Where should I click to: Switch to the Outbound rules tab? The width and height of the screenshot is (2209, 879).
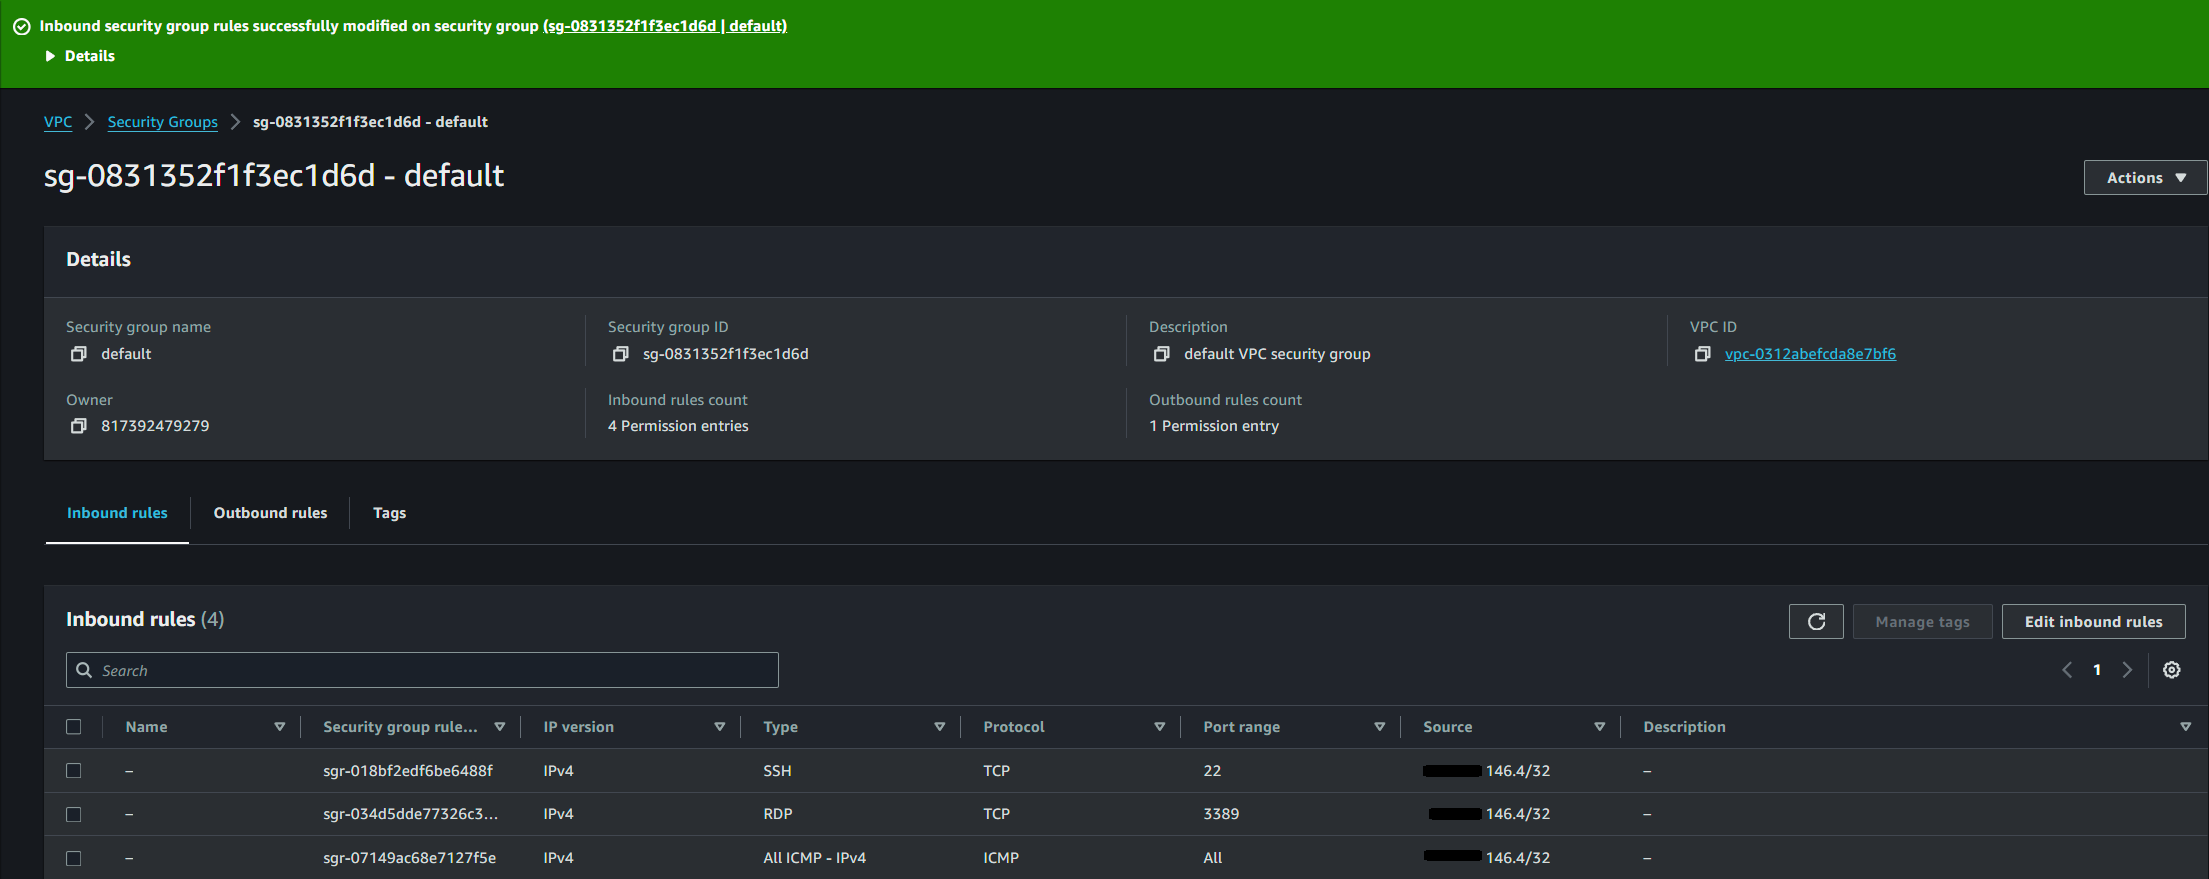point(270,513)
